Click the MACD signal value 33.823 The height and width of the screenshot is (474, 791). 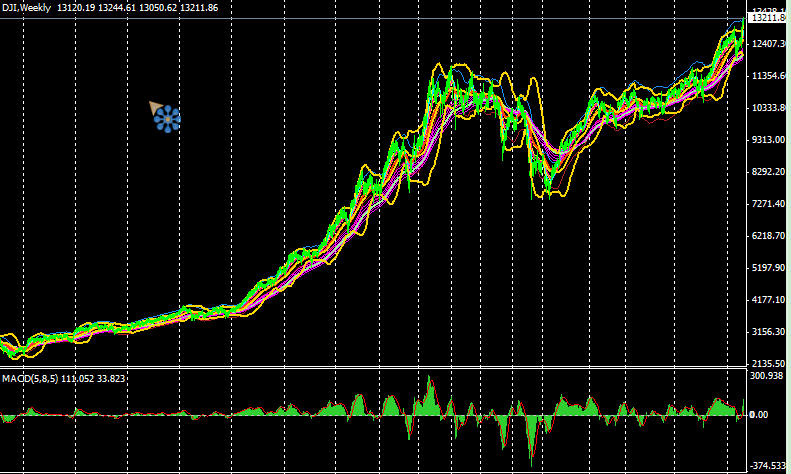110,378
